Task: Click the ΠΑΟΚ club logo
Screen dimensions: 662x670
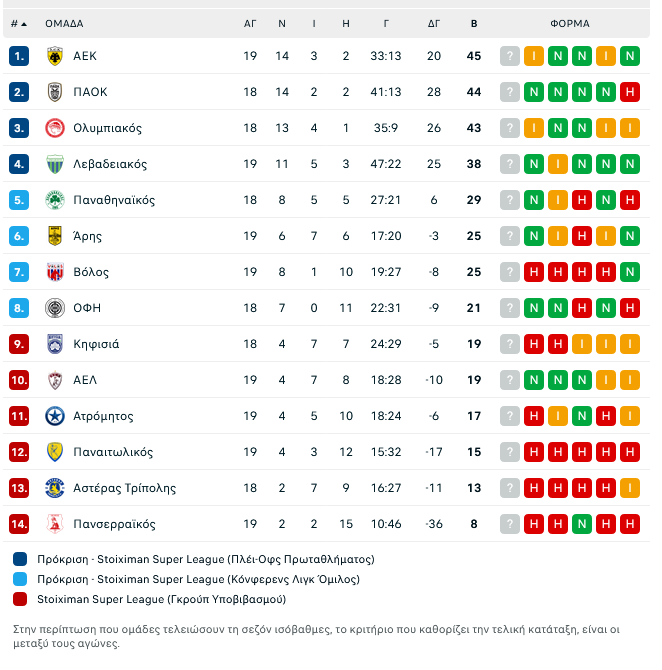Action: click(55, 92)
